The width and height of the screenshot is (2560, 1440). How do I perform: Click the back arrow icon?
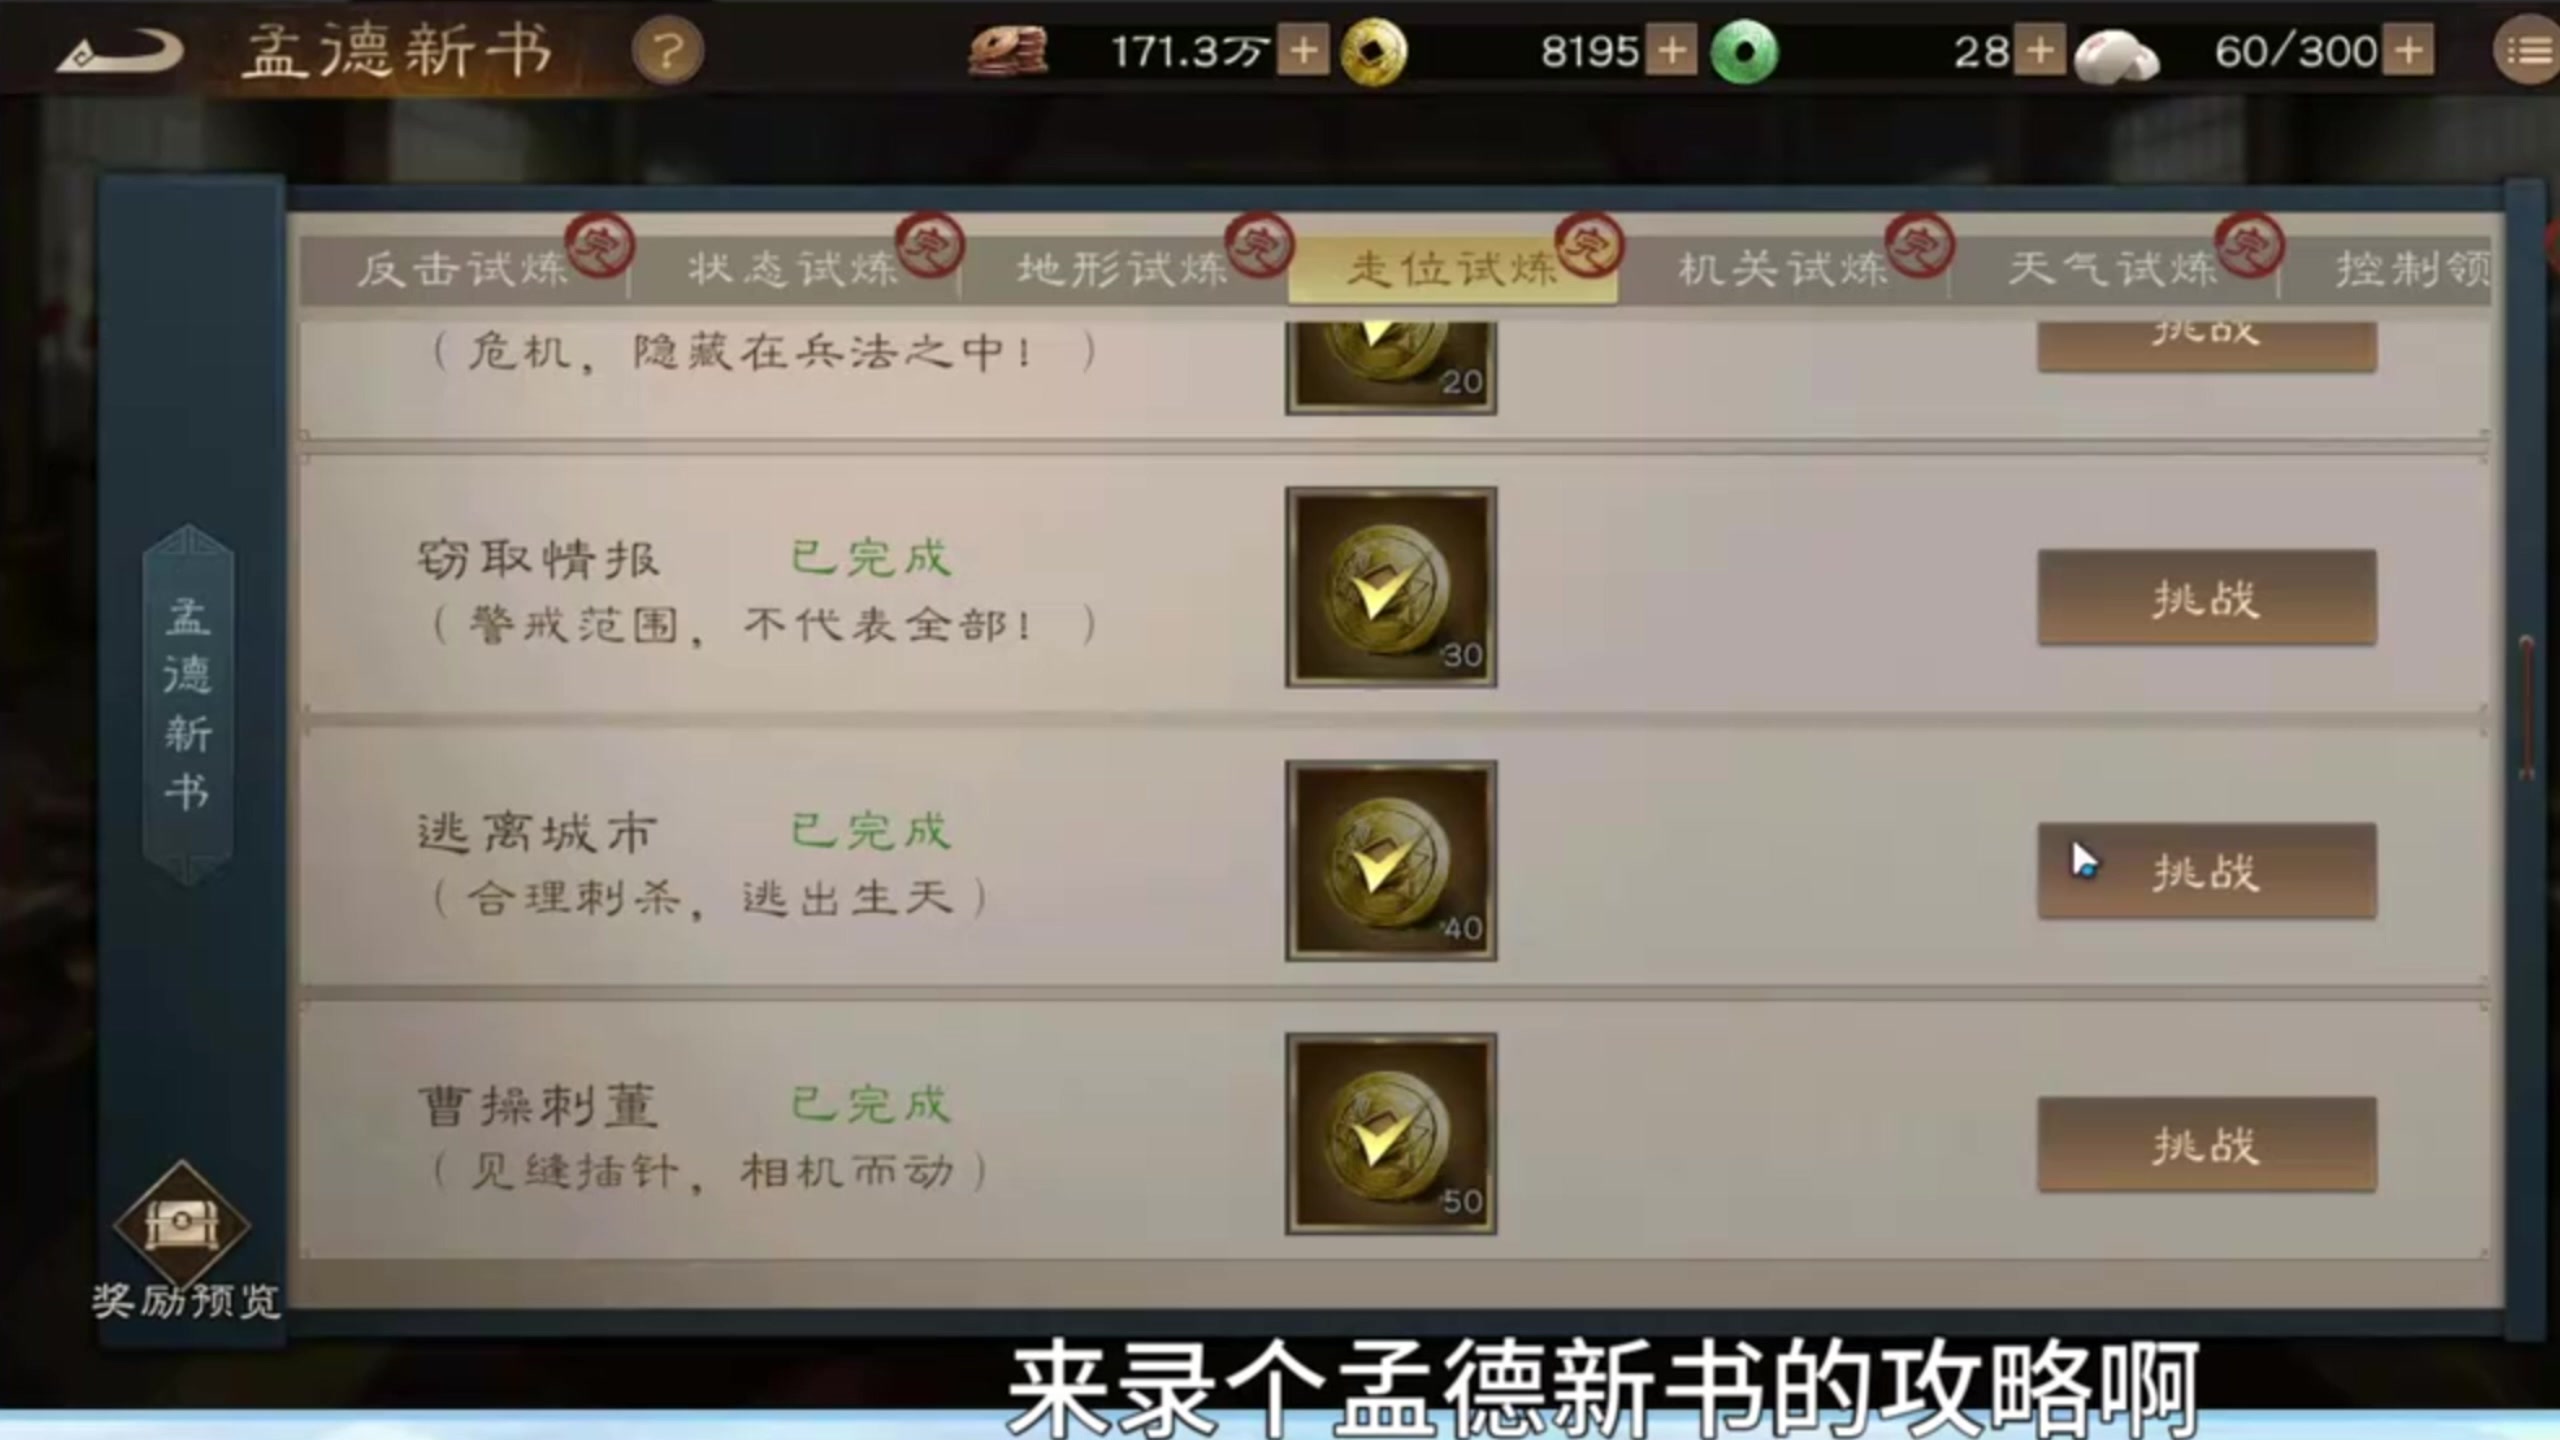tap(120, 52)
